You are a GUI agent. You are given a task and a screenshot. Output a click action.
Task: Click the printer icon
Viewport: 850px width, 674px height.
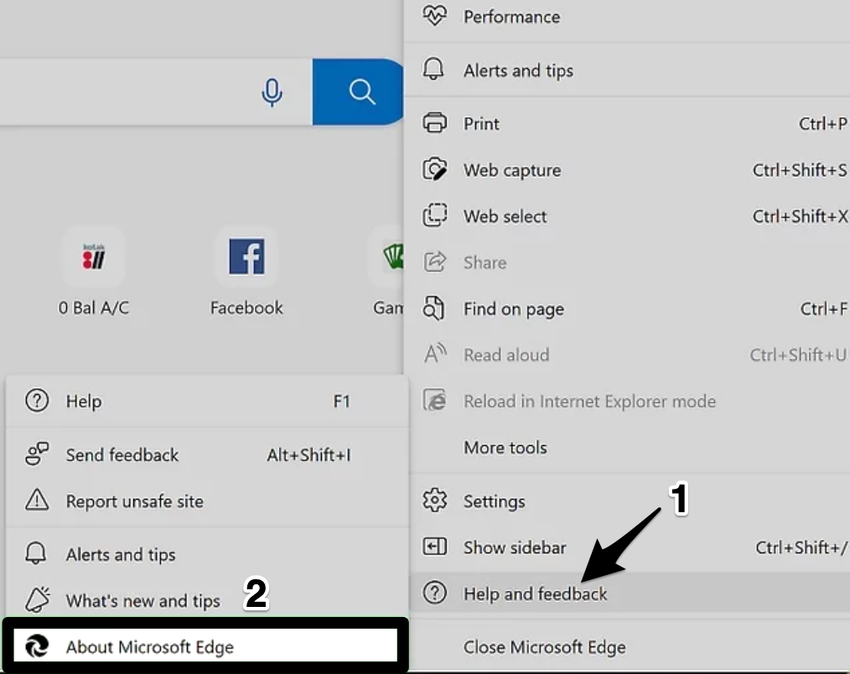click(x=435, y=123)
